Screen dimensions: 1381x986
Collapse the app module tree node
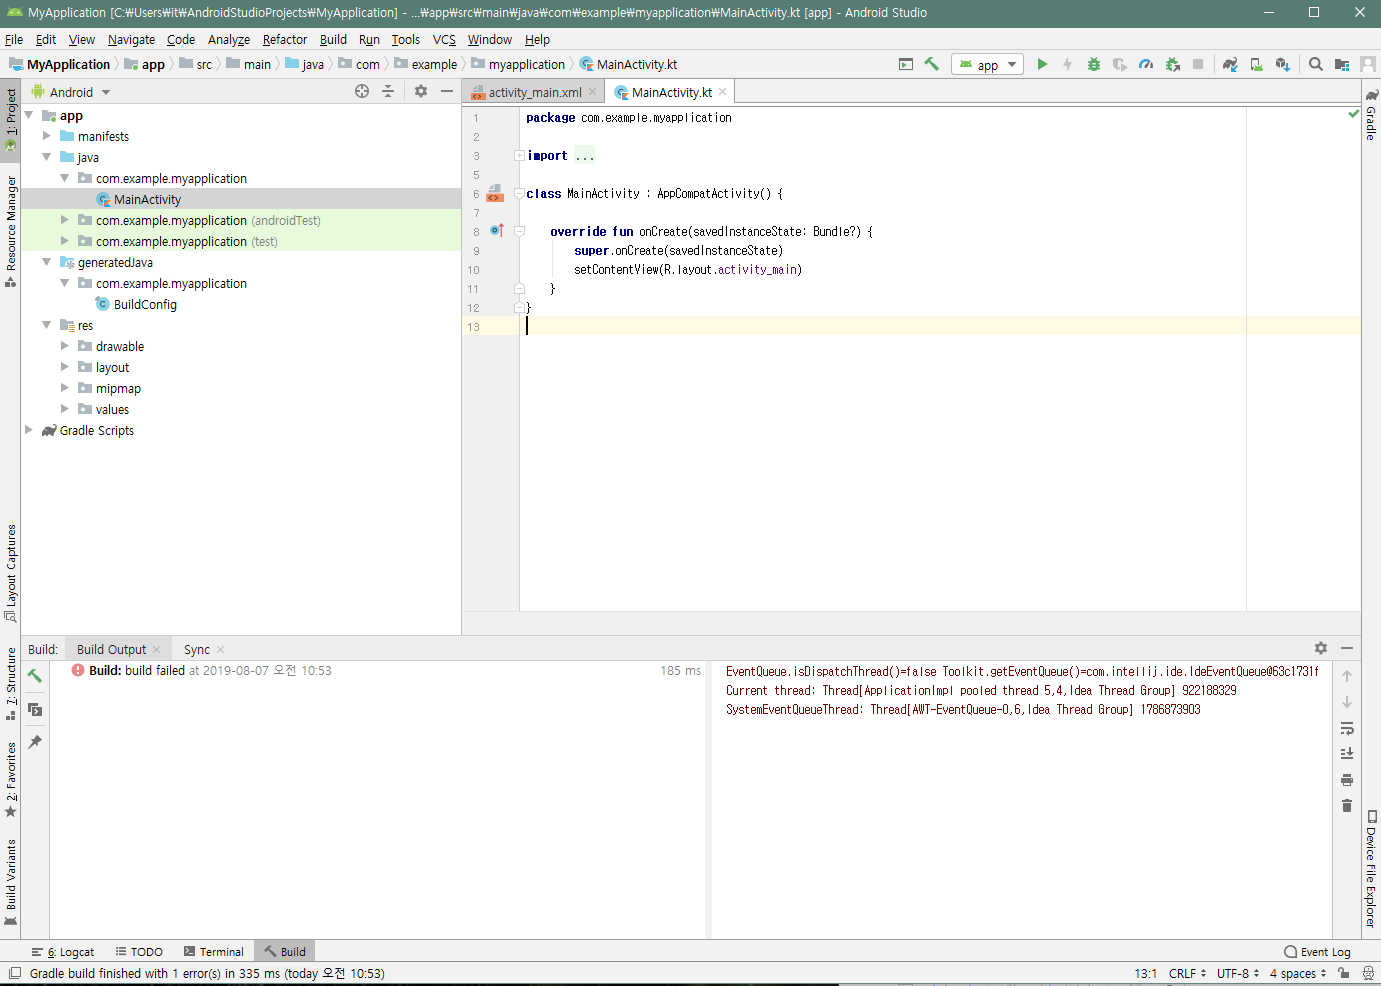pos(29,115)
